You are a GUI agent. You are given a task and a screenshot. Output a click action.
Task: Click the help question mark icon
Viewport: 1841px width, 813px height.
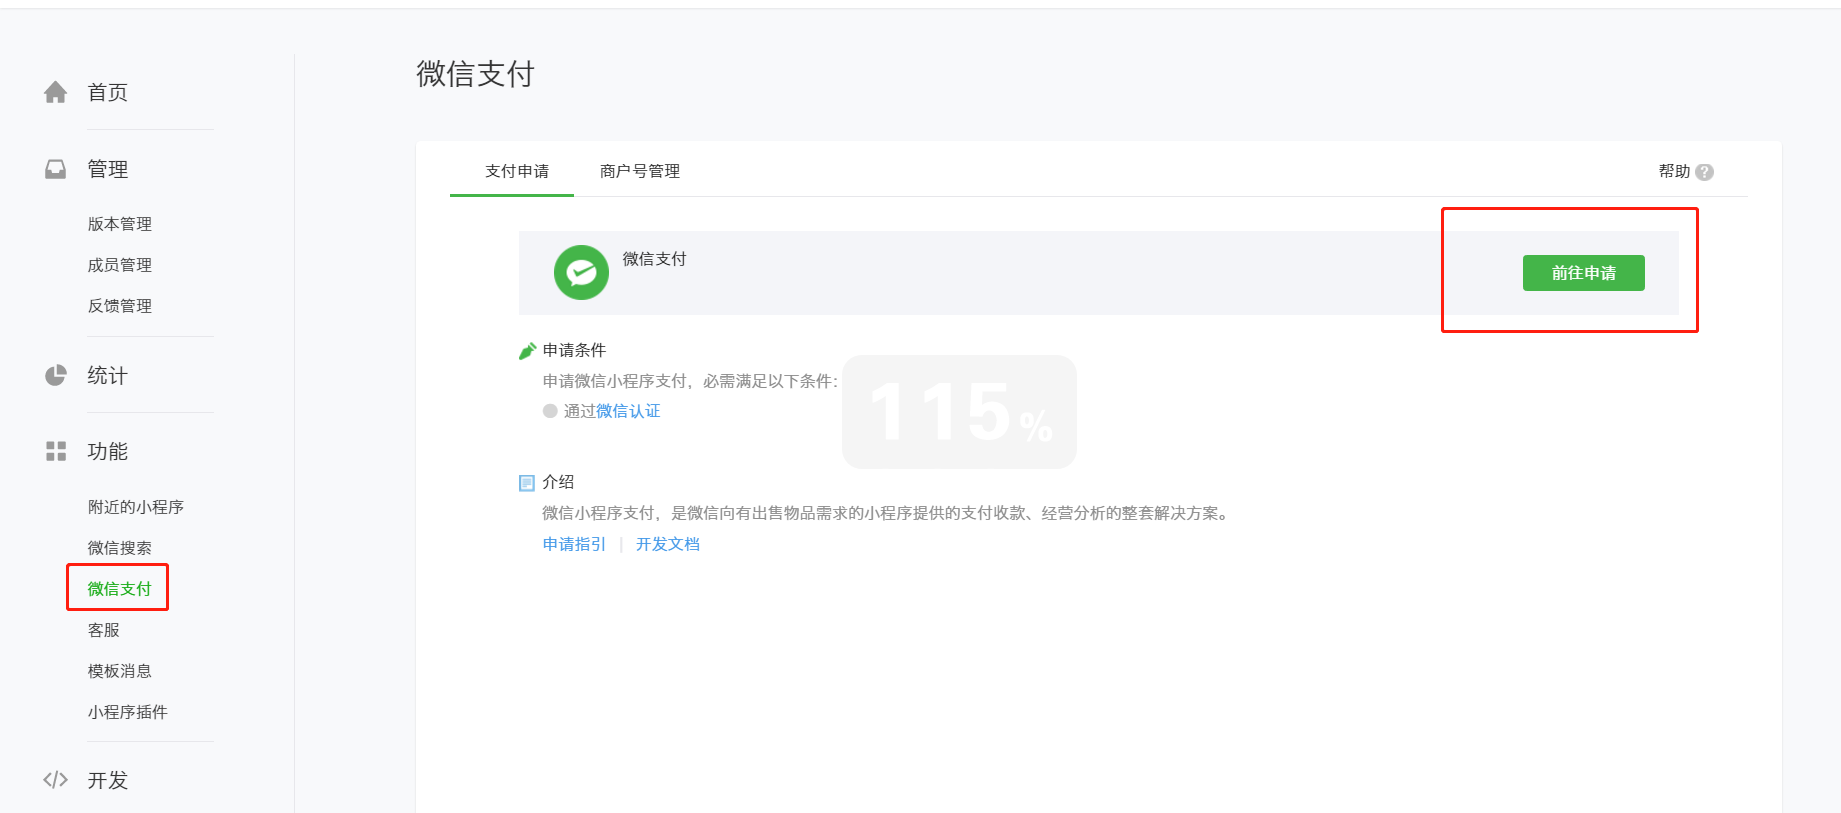tap(1705, 172)
